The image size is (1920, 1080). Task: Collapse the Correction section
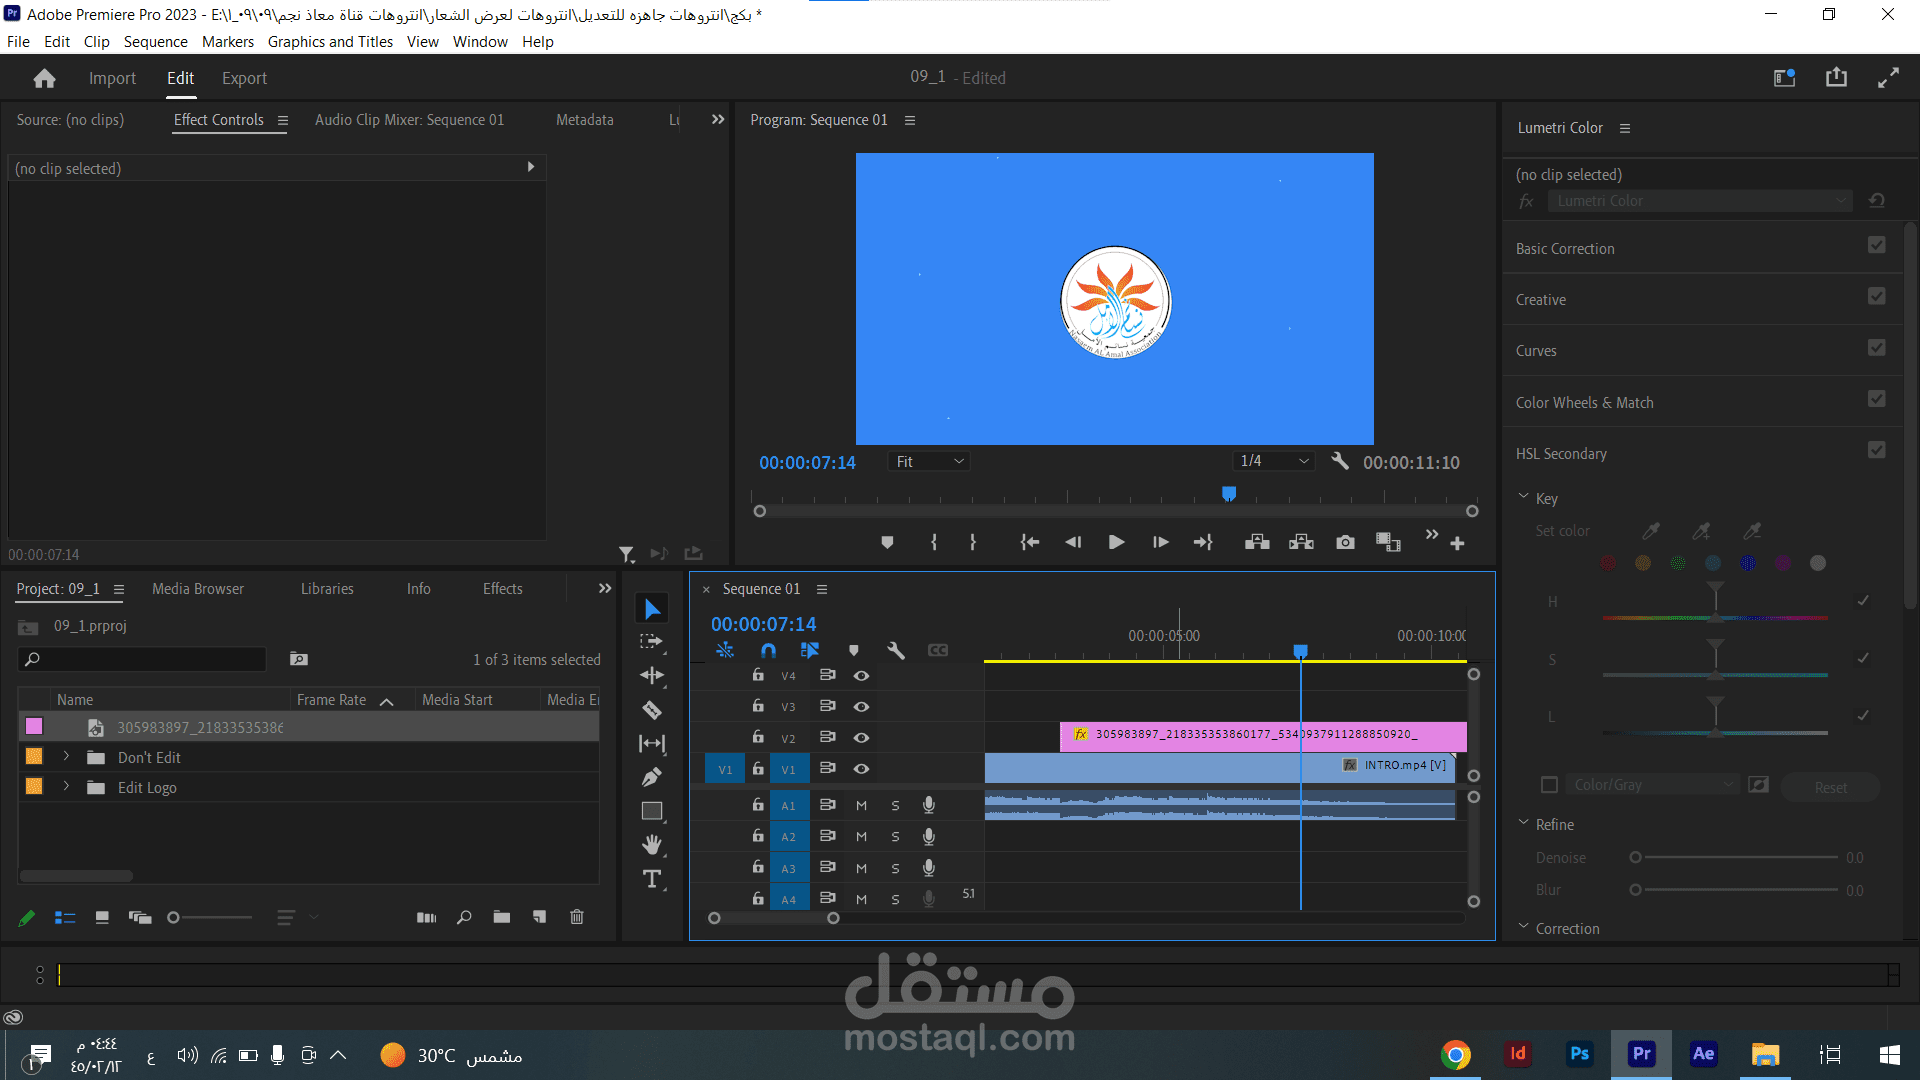point(1524,927)
